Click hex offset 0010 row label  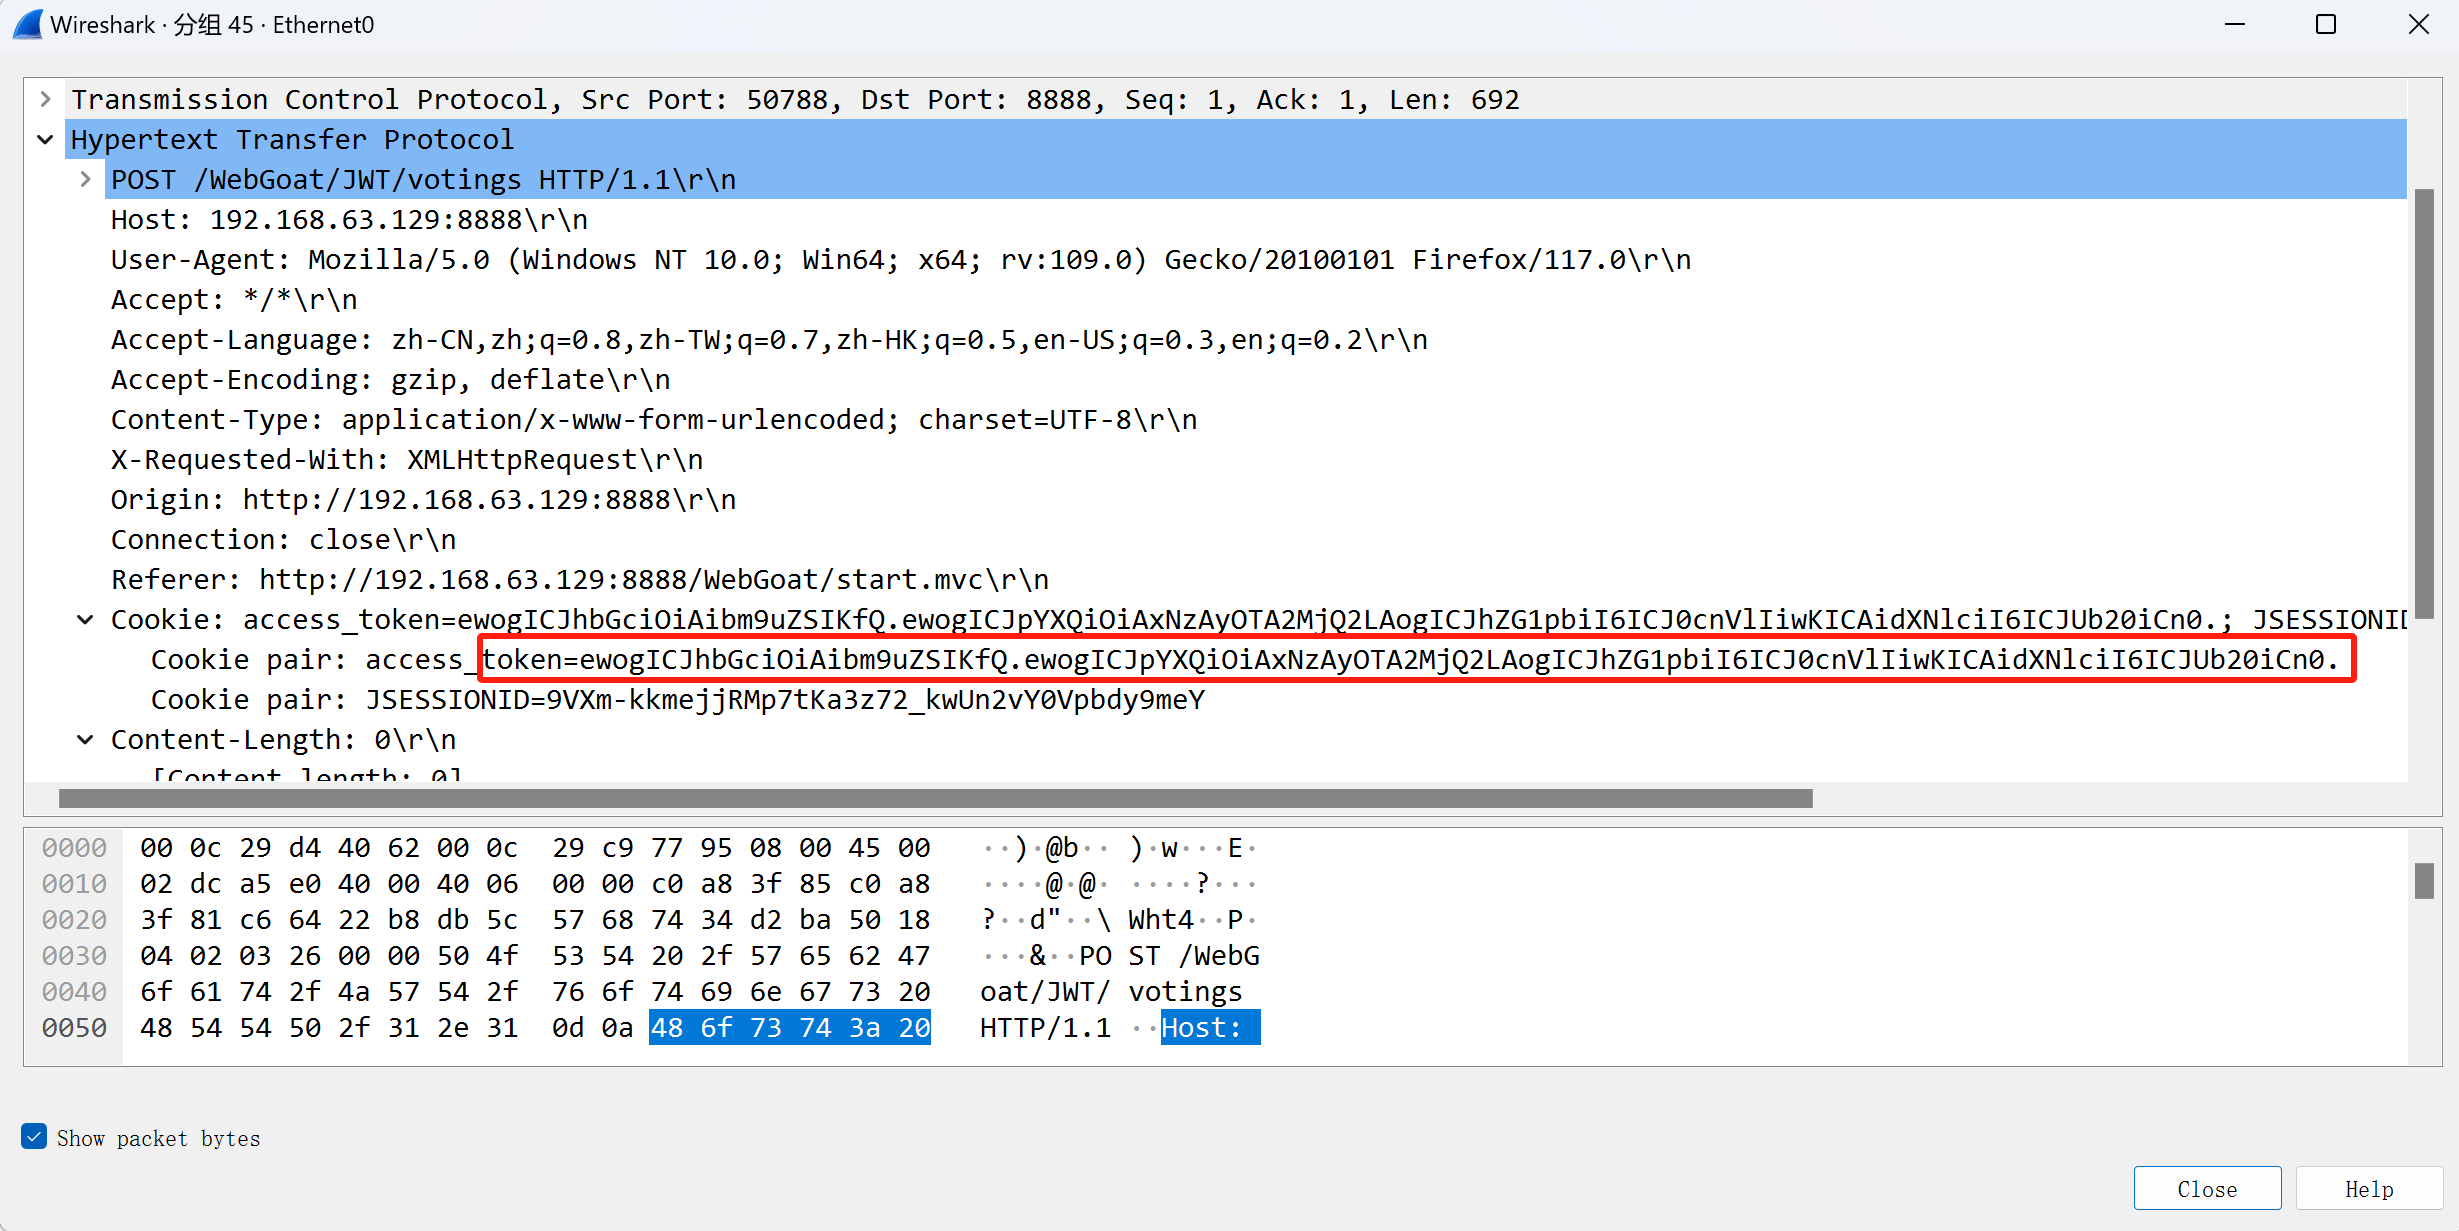(x=74, y=883)
